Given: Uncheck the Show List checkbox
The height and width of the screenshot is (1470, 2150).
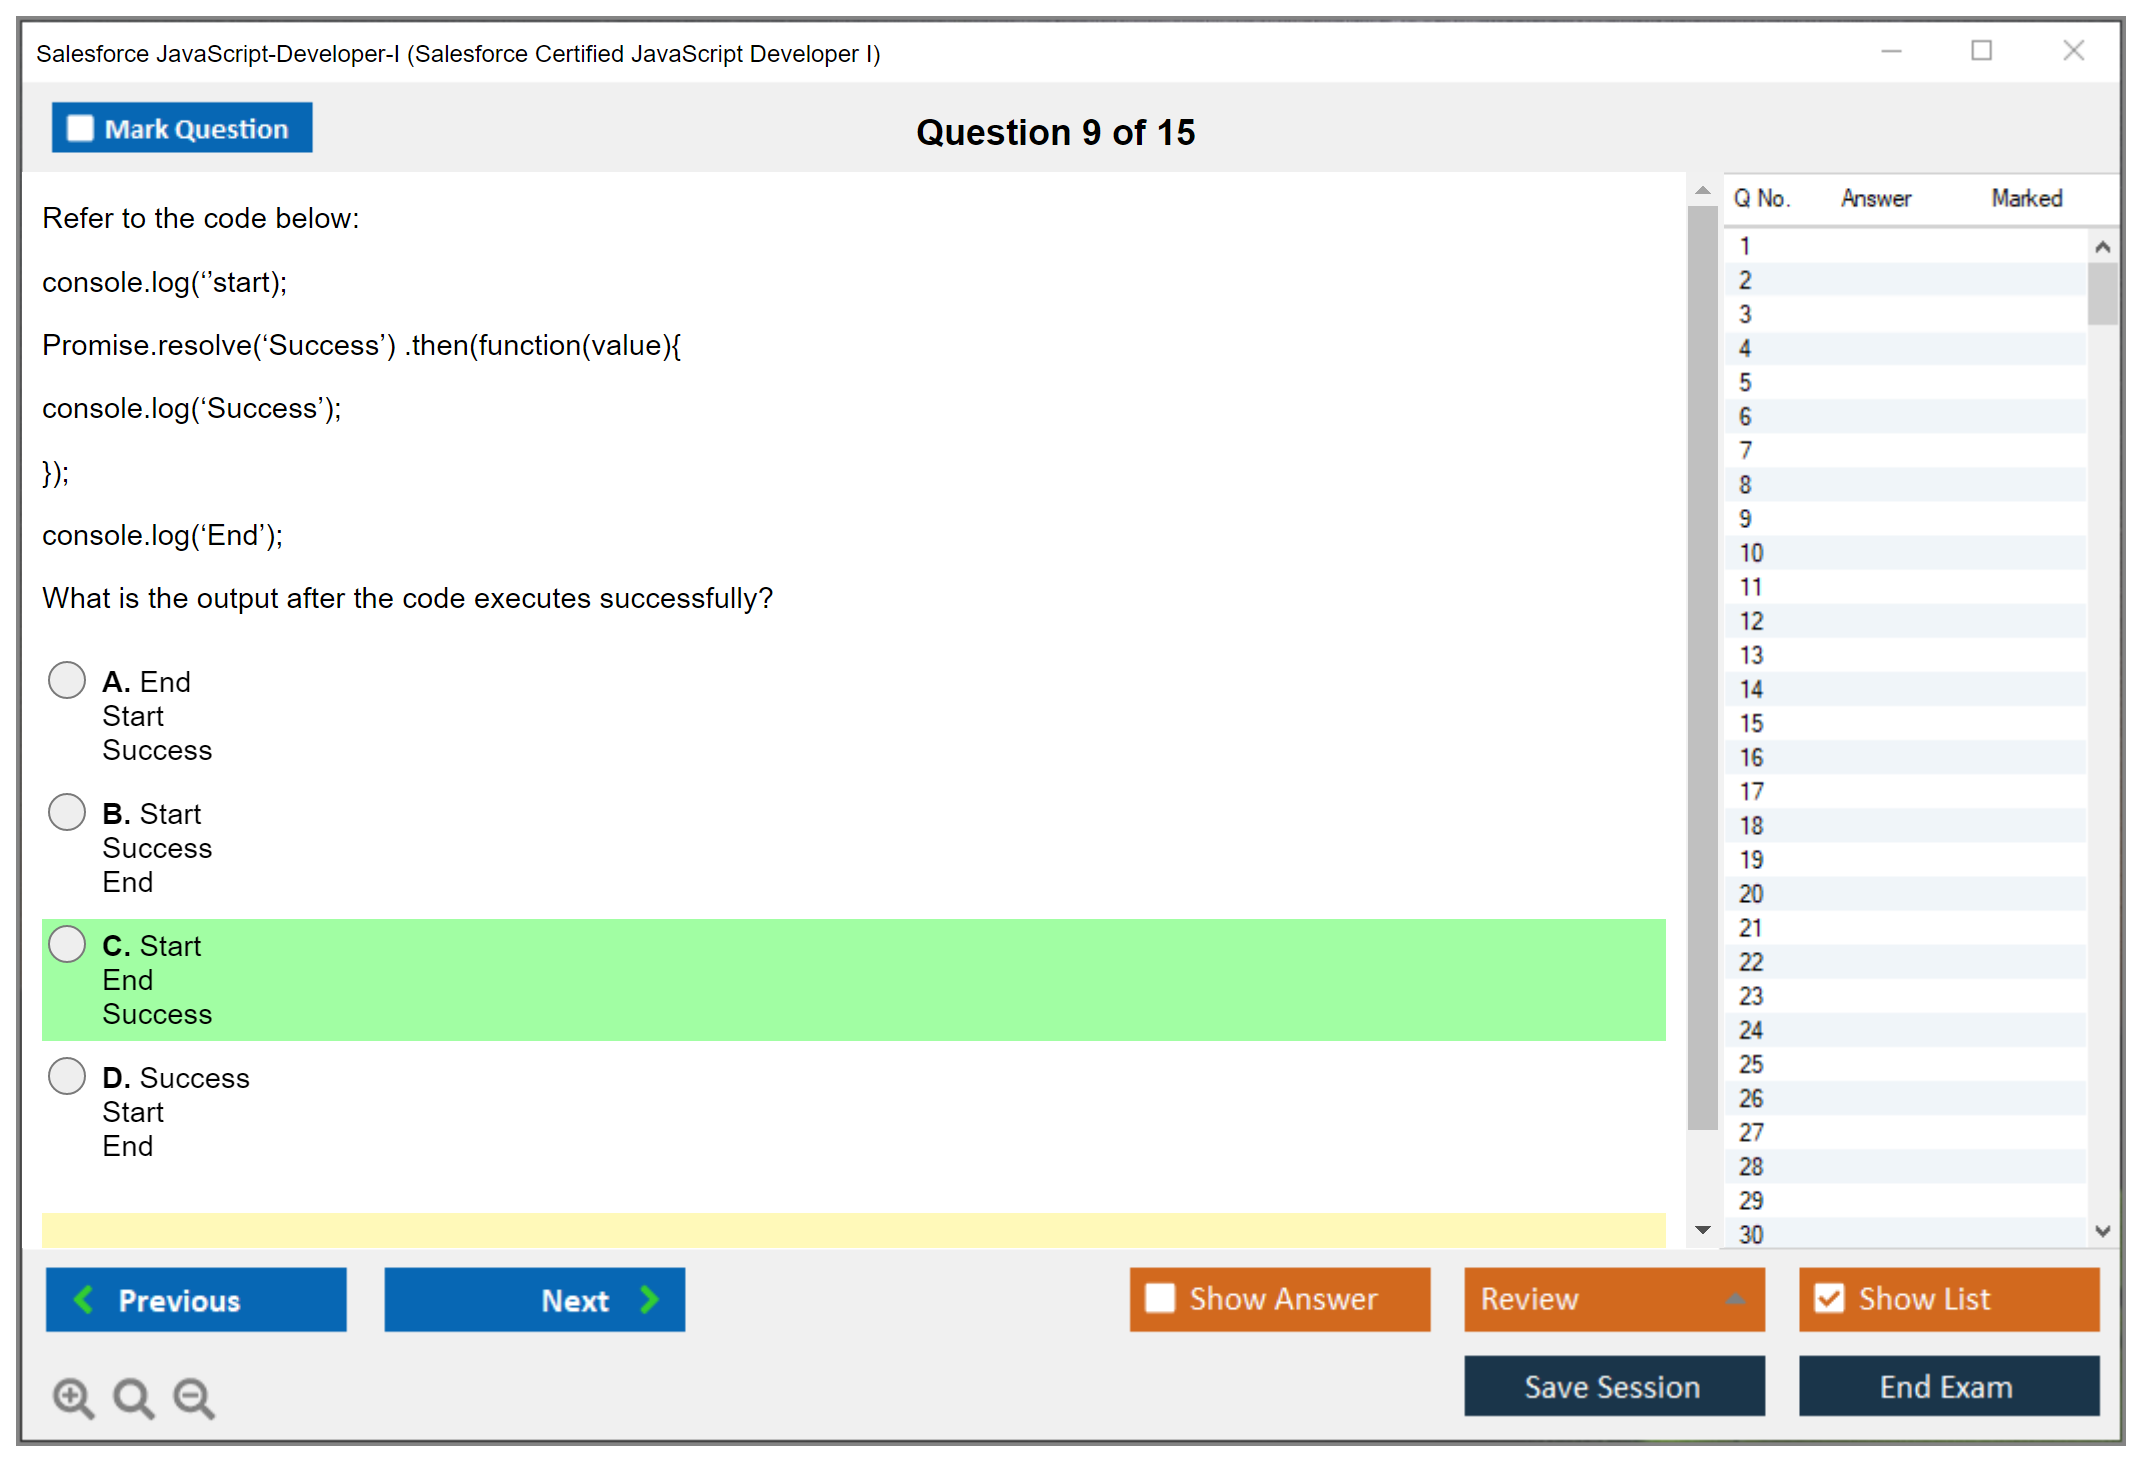Looking at the screenshot, I should pos(1829,1298).
